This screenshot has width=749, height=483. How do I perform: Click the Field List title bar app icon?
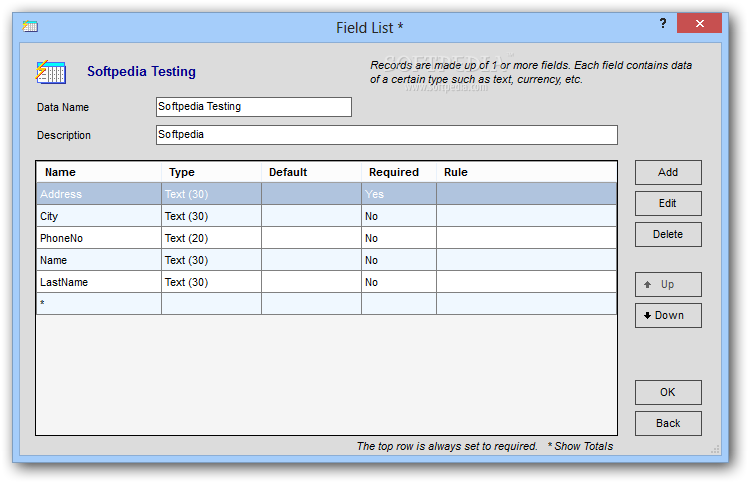pyautogui.click(x=30, y=26)
